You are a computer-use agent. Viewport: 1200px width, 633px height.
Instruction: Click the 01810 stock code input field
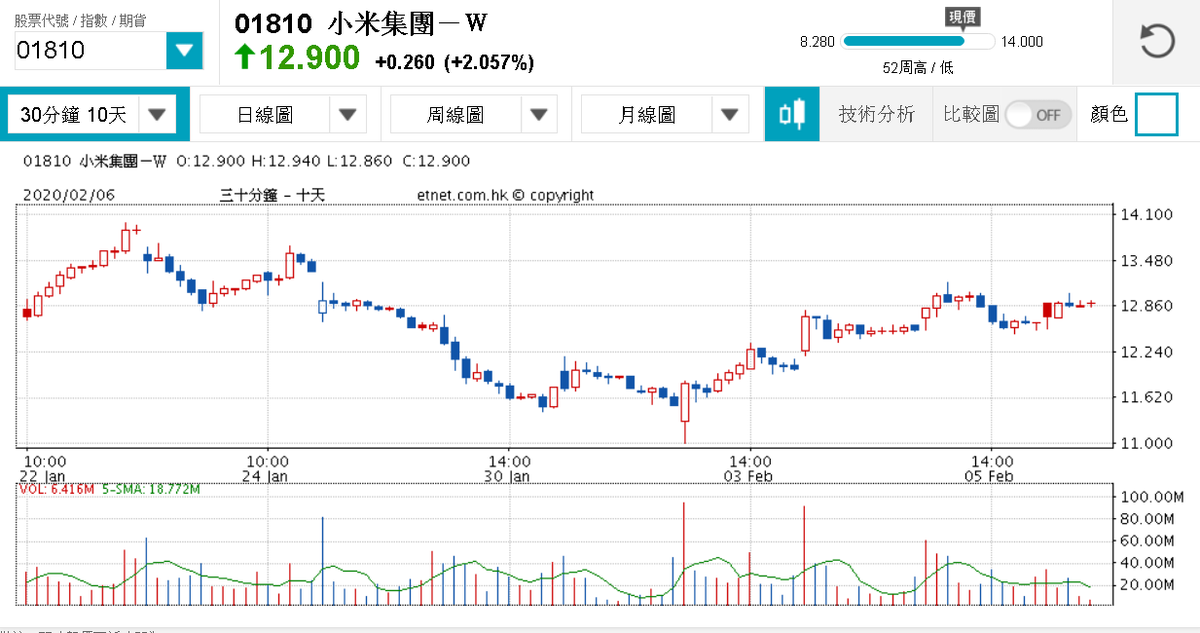coord(90,50)
